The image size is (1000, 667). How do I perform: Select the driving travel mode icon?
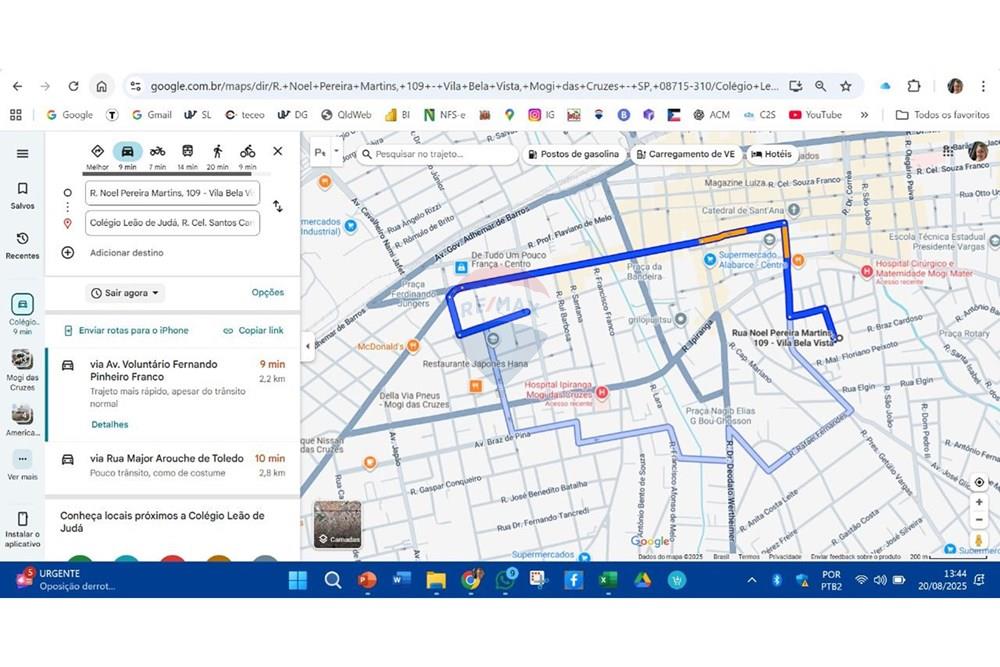pyautogui.click(x=127, y=152)
